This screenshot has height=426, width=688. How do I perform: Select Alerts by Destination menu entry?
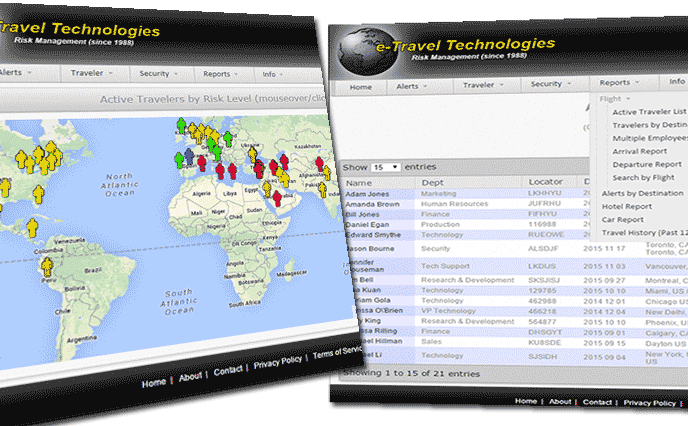tap(642, 193)
